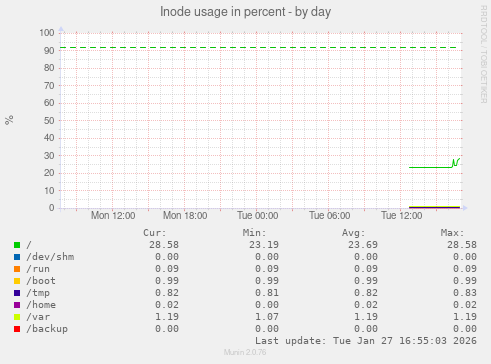Screen dimensions: 491x364
Task: Click the Tue 00:00 axis label
Action: [258, 216]
